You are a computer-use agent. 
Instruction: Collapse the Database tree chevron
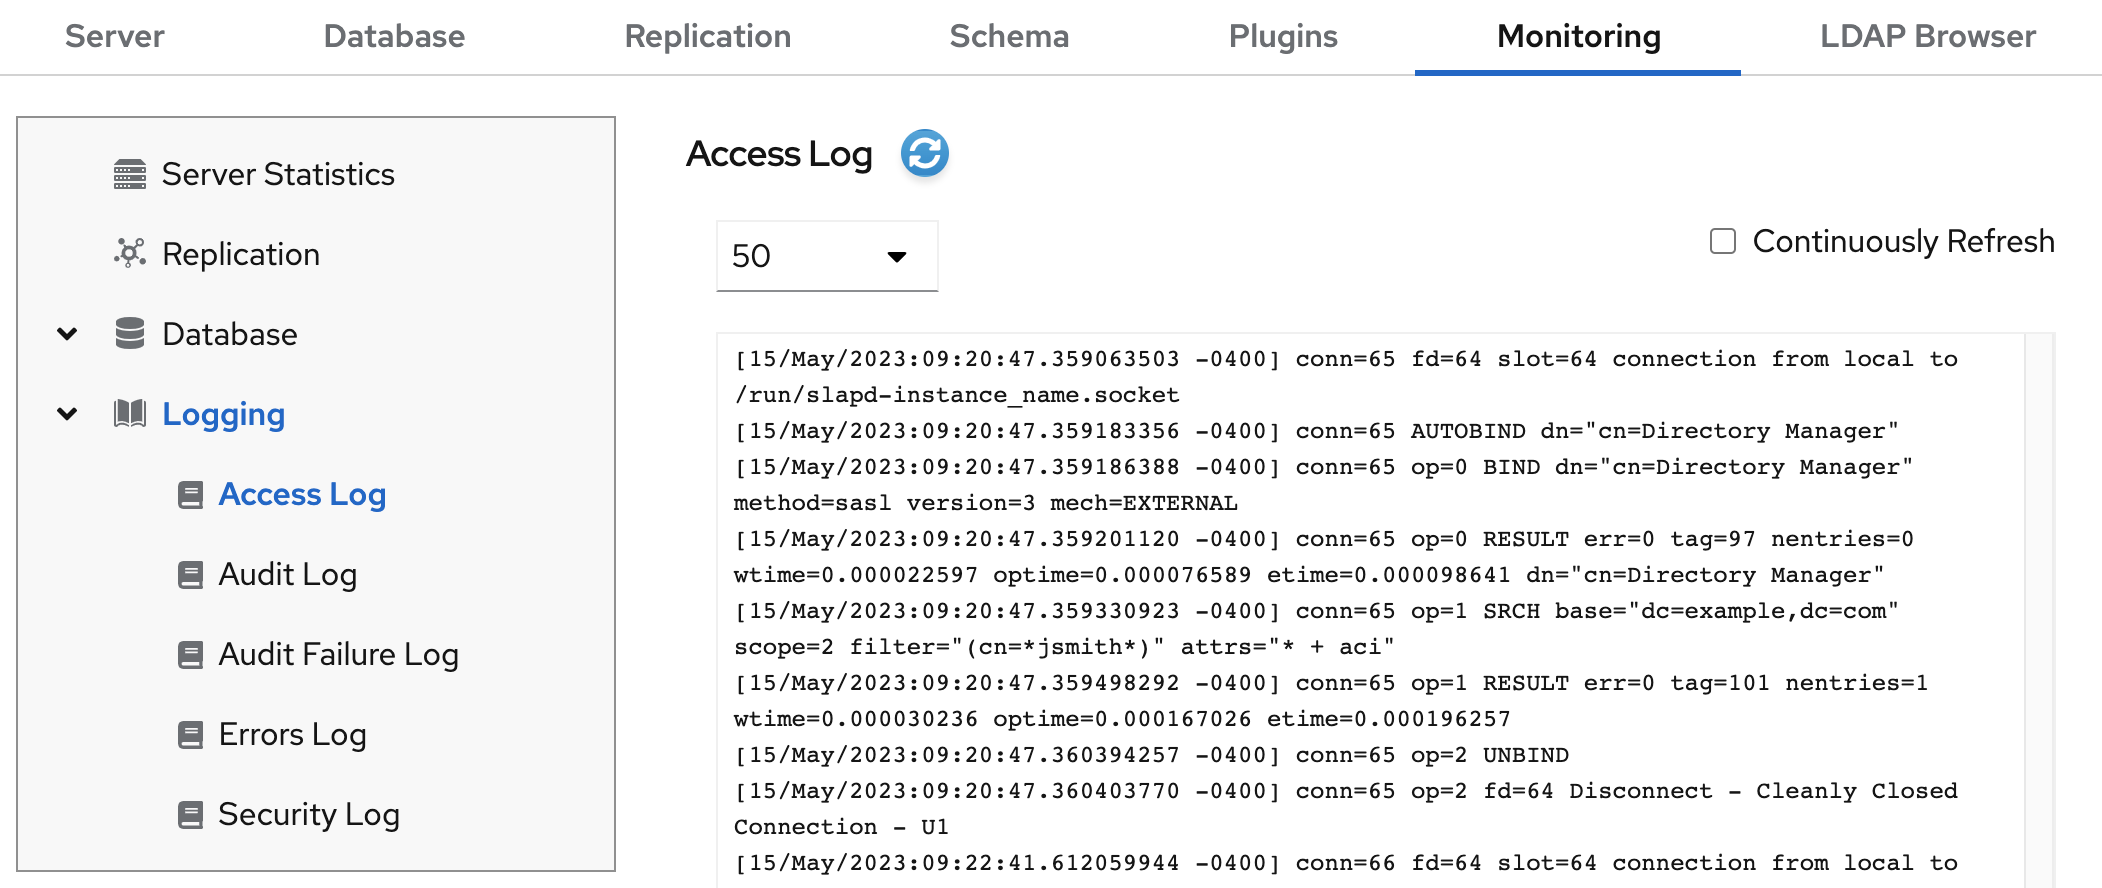point(67,333)
